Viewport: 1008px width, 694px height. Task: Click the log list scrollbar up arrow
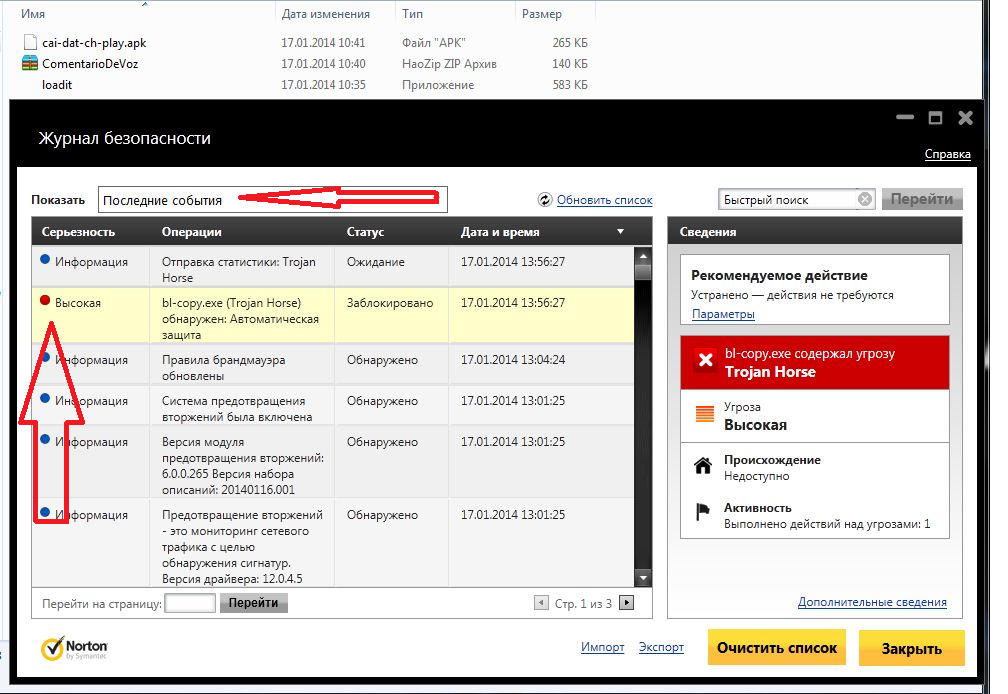643,255
